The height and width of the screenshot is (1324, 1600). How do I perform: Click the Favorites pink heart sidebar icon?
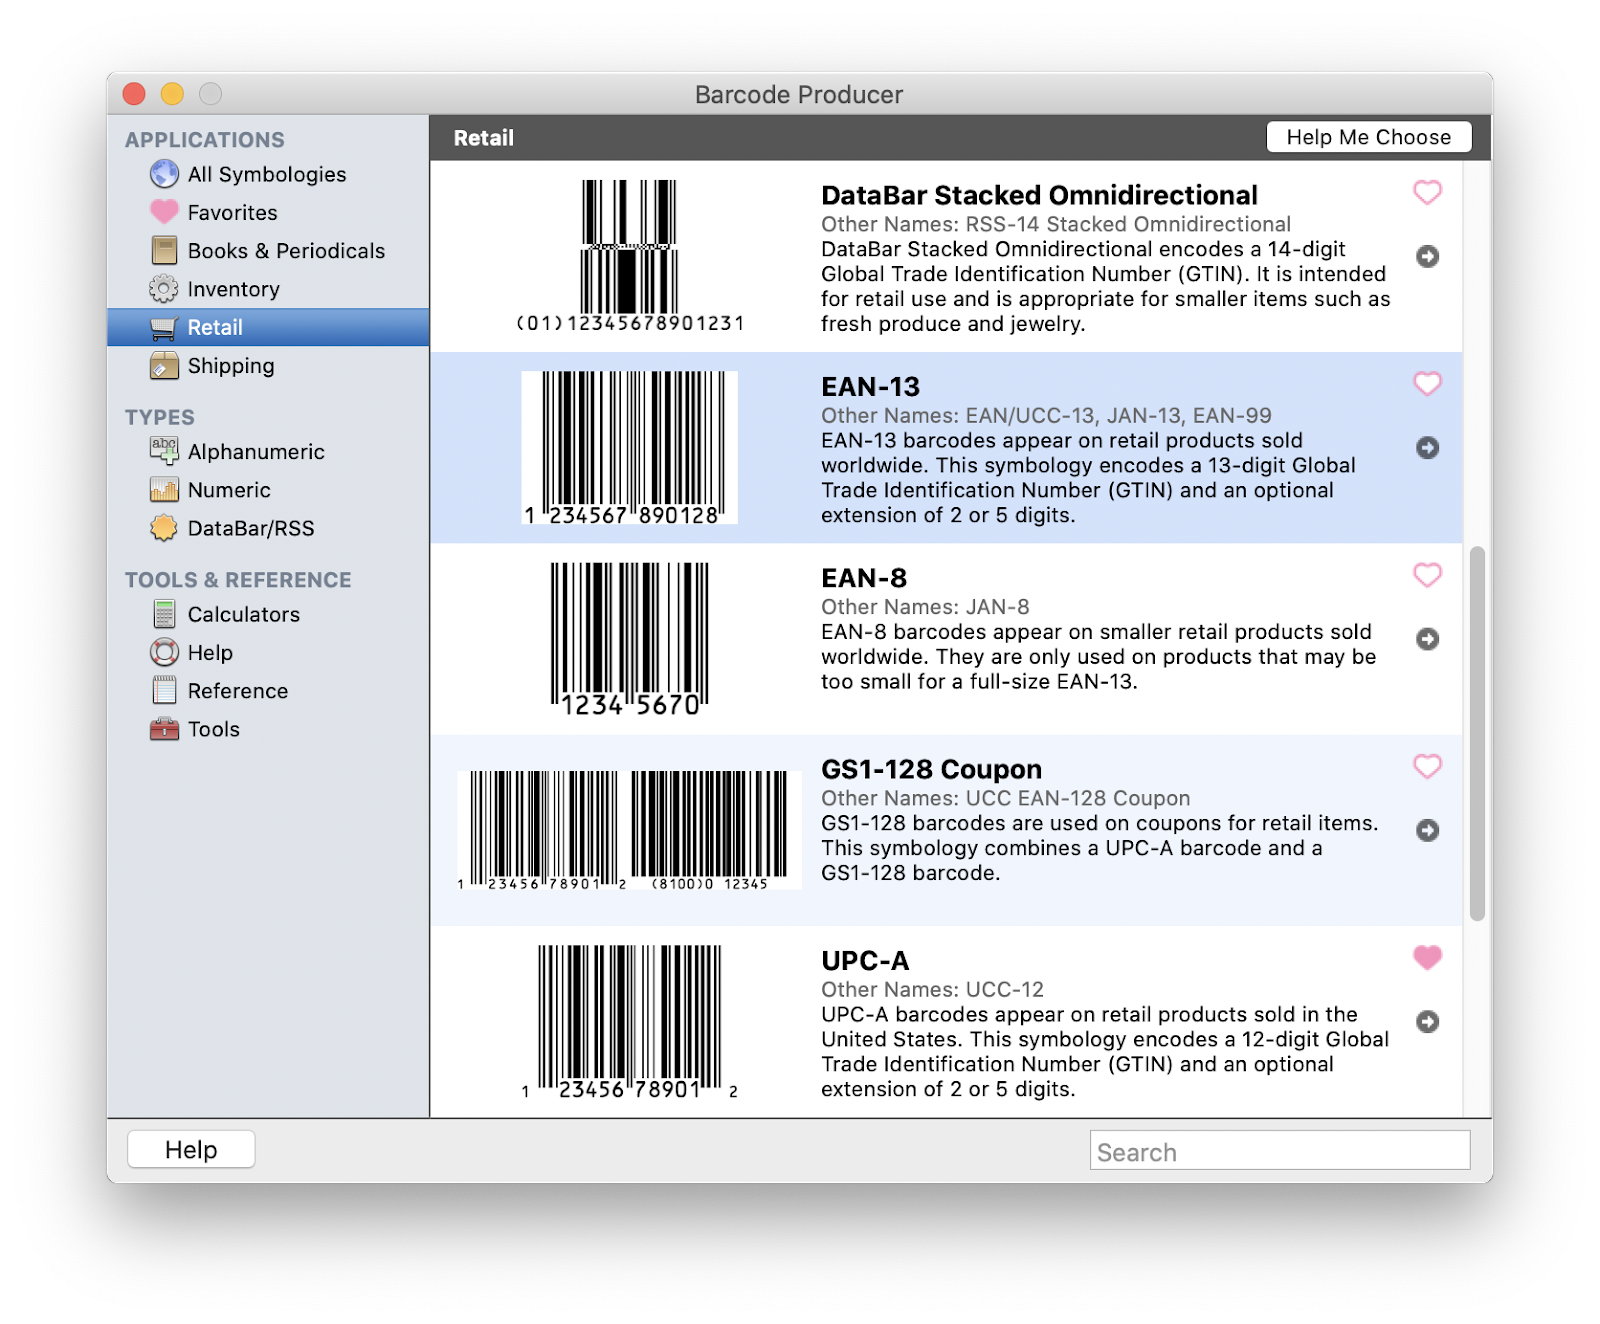pyautogui.click(x=164, y=212)
